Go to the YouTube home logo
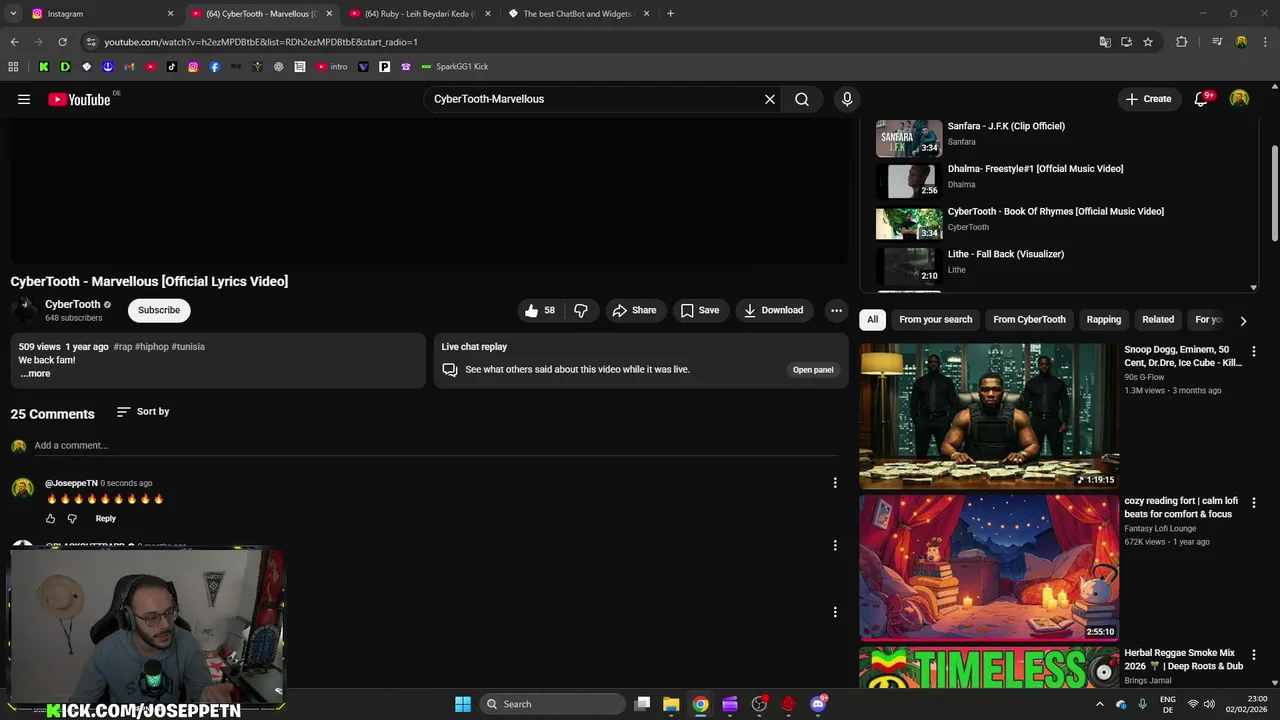The height and width of the screenshot is (720, 1280). [80, 99]
